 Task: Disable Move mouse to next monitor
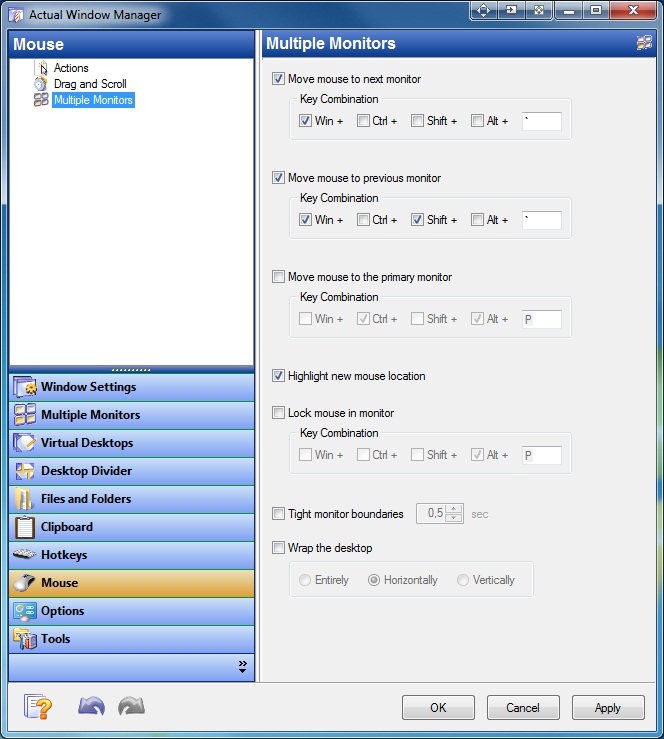278,79
